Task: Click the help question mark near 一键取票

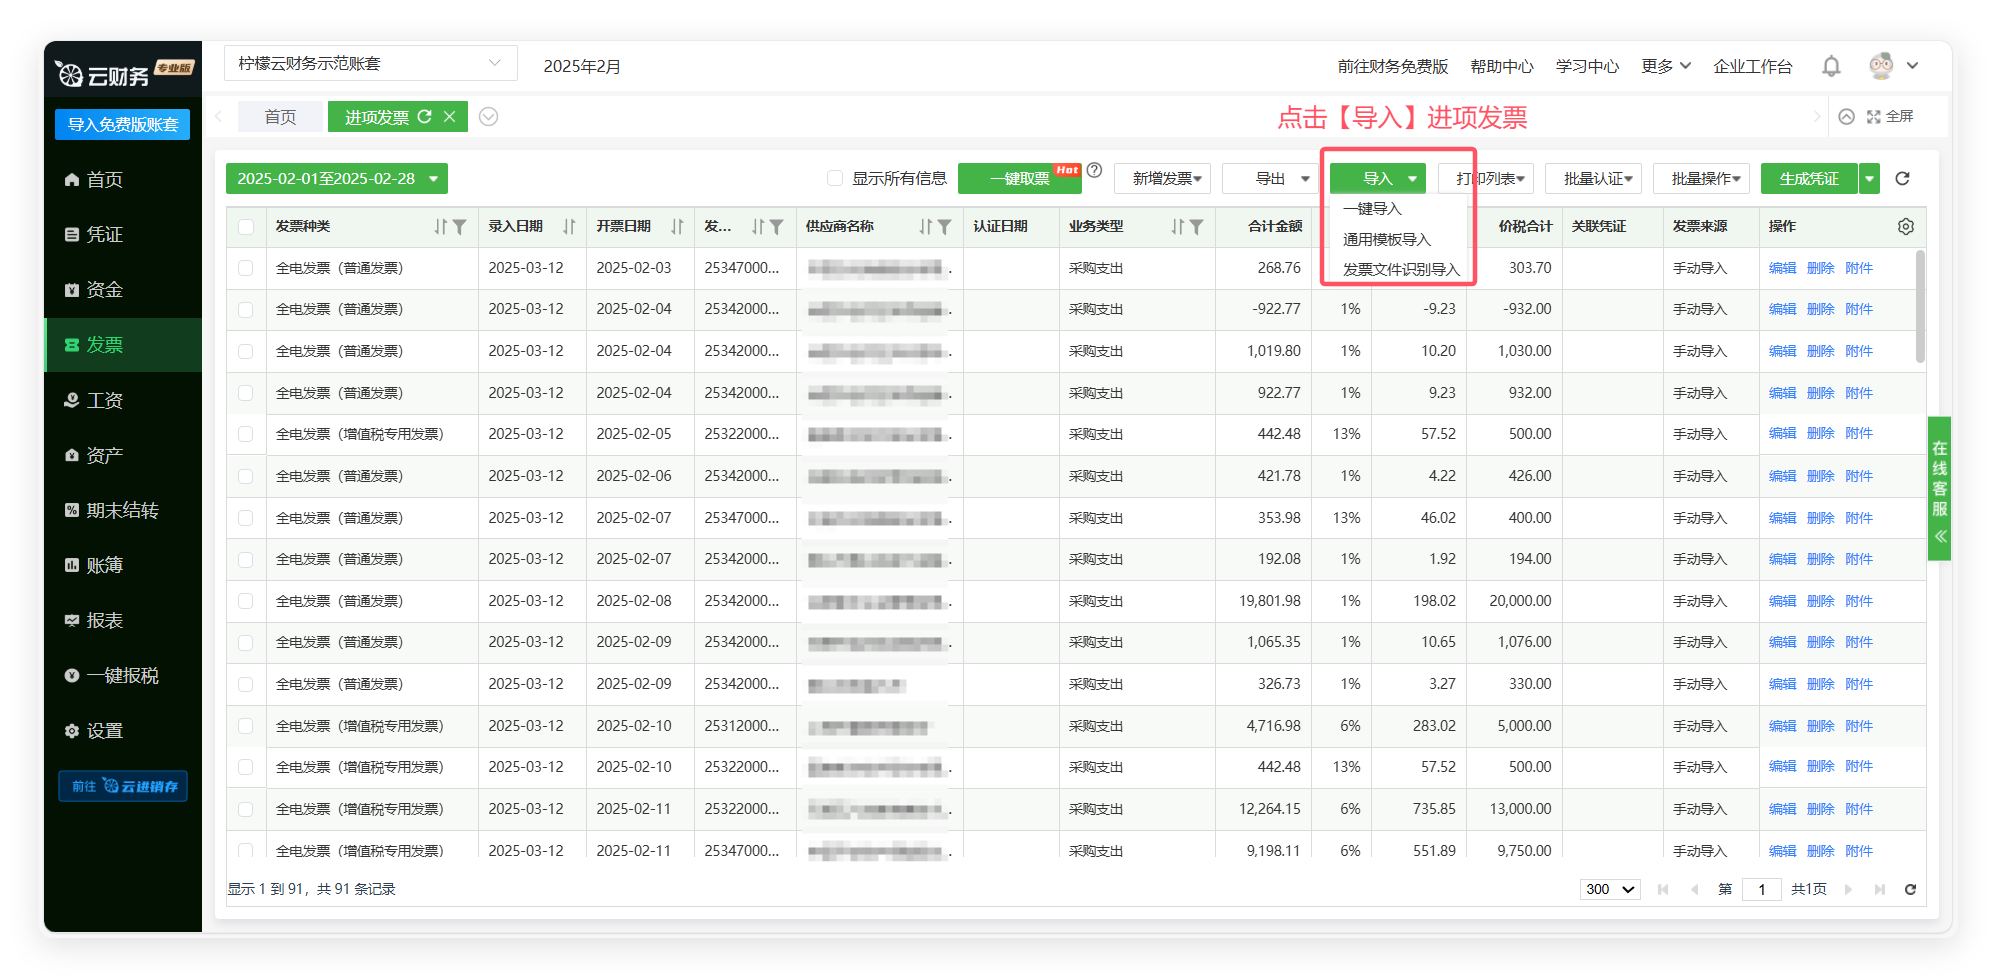Action: click(x=1094, y=170)
